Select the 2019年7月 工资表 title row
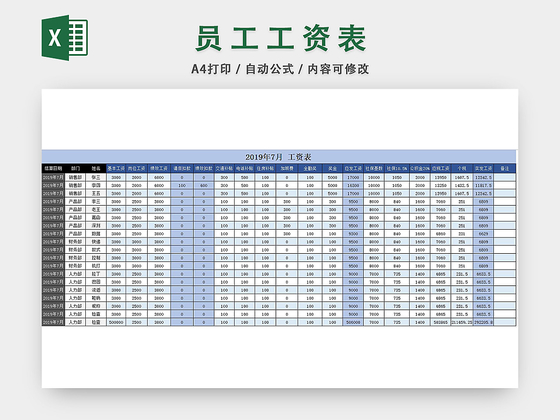This screenshot has height=420, width=560. pos(279,157)
